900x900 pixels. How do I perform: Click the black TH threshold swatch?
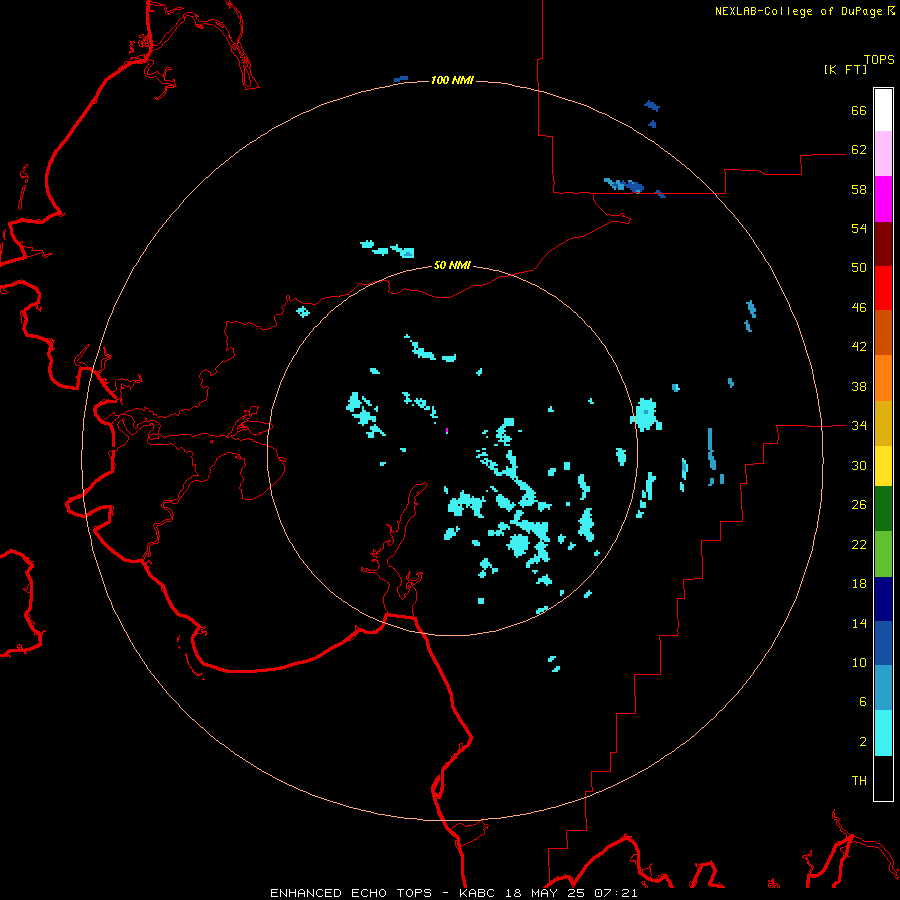883,778
